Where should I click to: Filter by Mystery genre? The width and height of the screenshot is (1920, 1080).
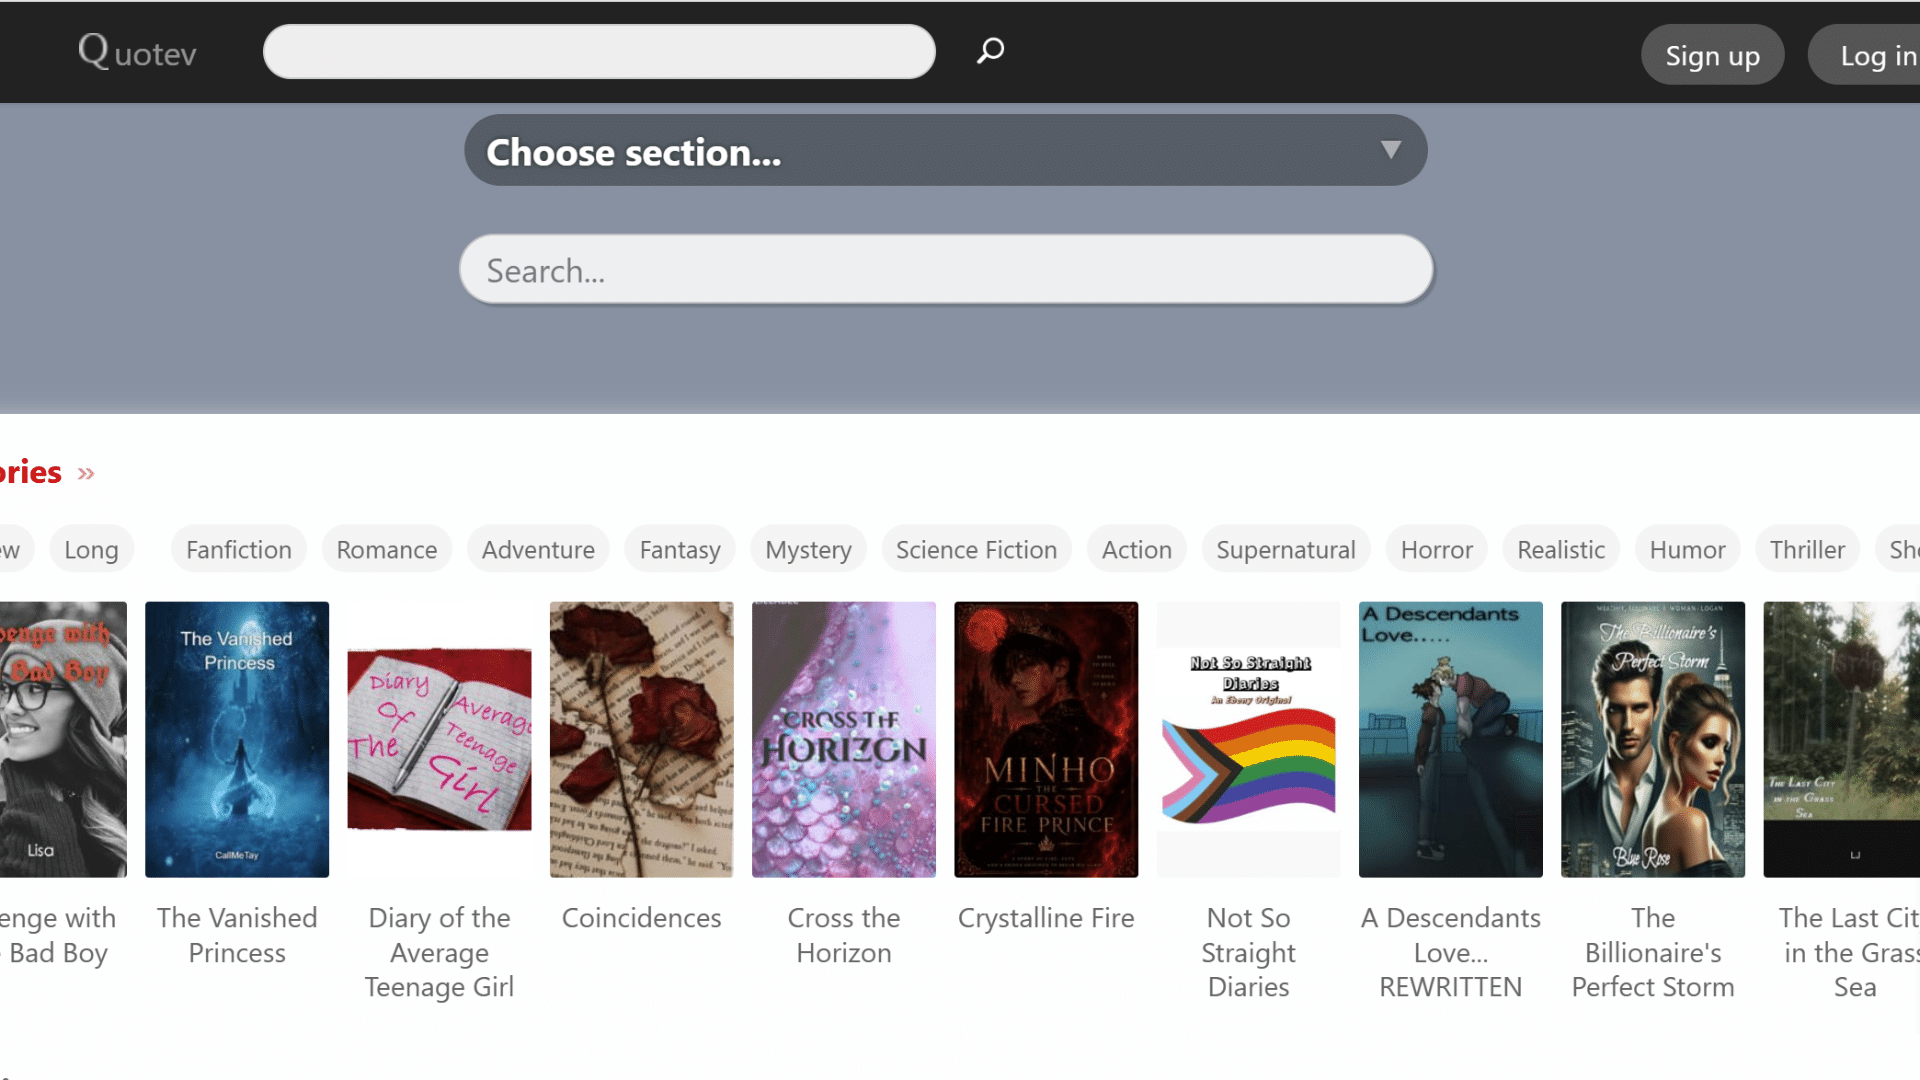pyautogui.click(x=808, y=549)
